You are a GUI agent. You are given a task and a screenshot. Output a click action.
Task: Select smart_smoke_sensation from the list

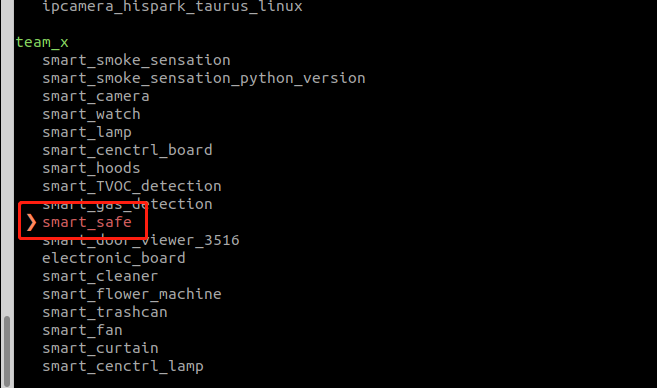tap(136, 60)
